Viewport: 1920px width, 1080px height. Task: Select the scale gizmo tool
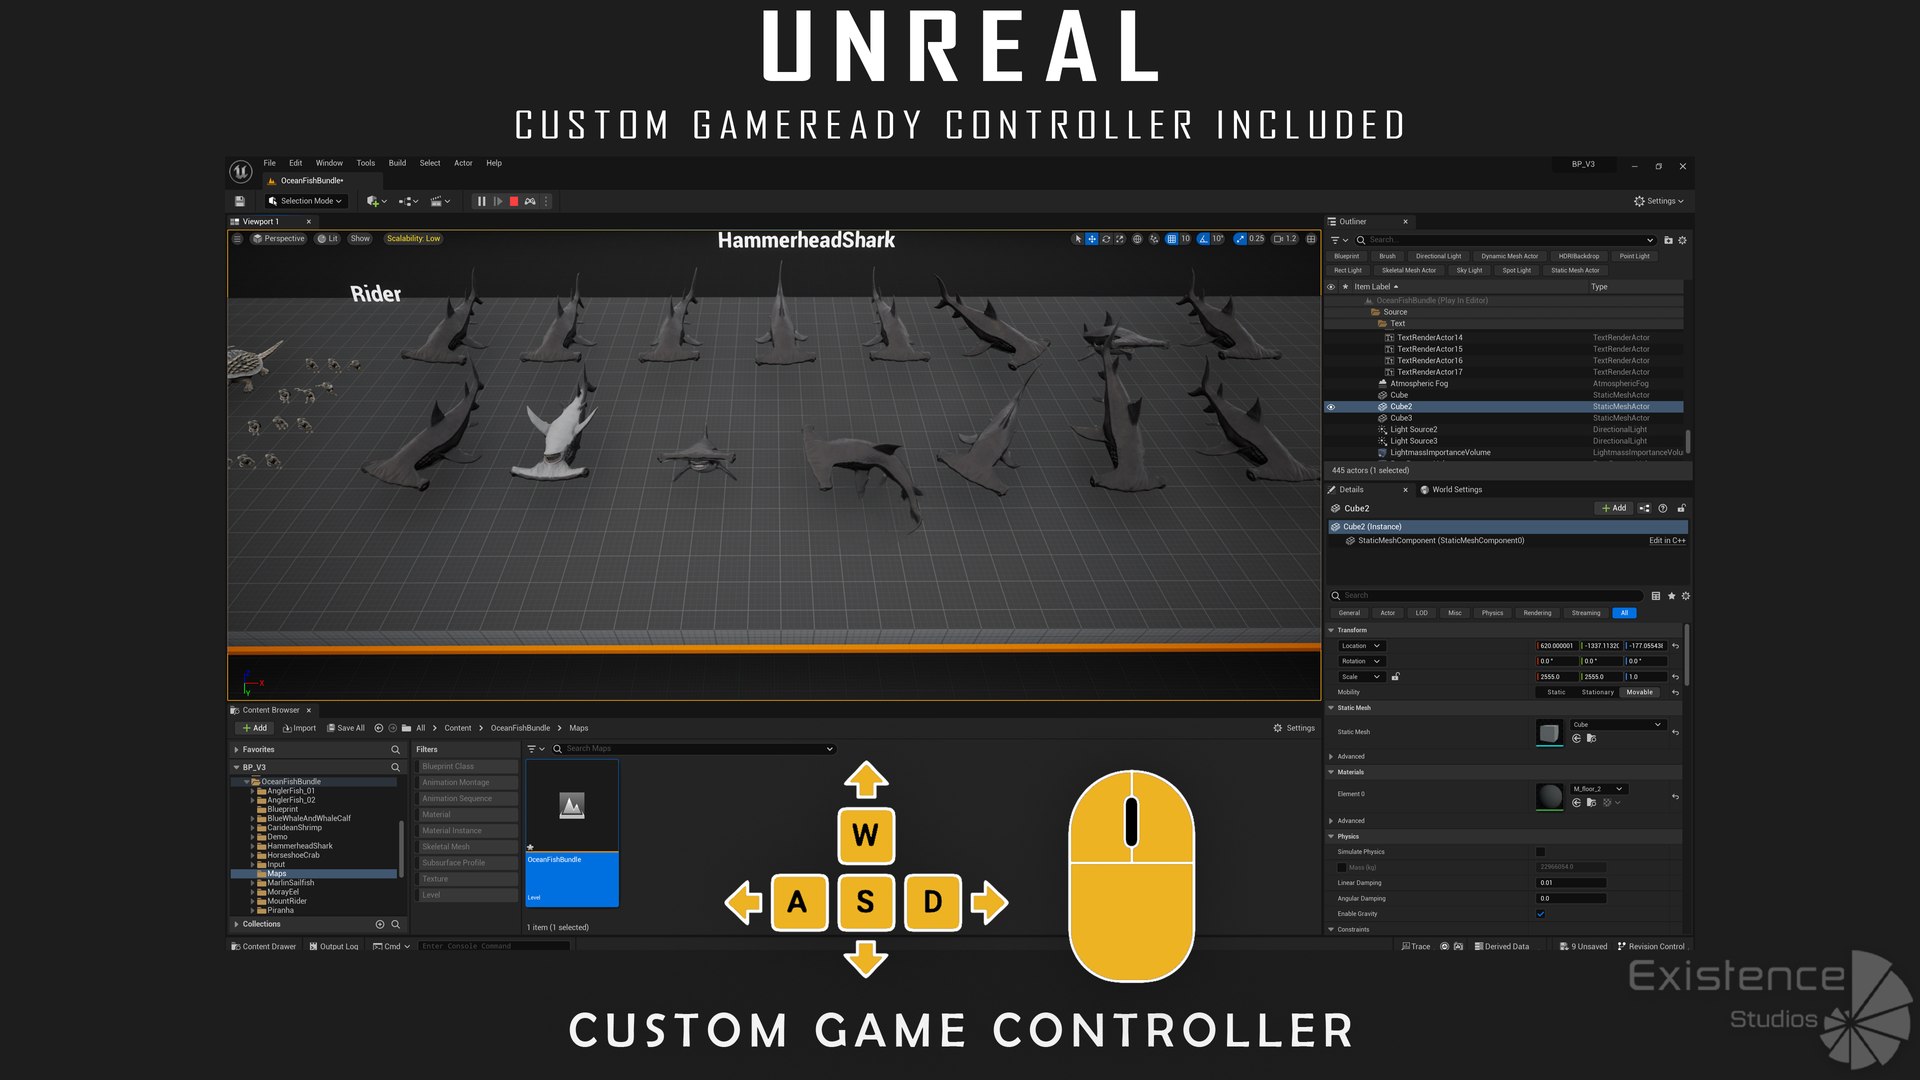(x=1120, y=239)
